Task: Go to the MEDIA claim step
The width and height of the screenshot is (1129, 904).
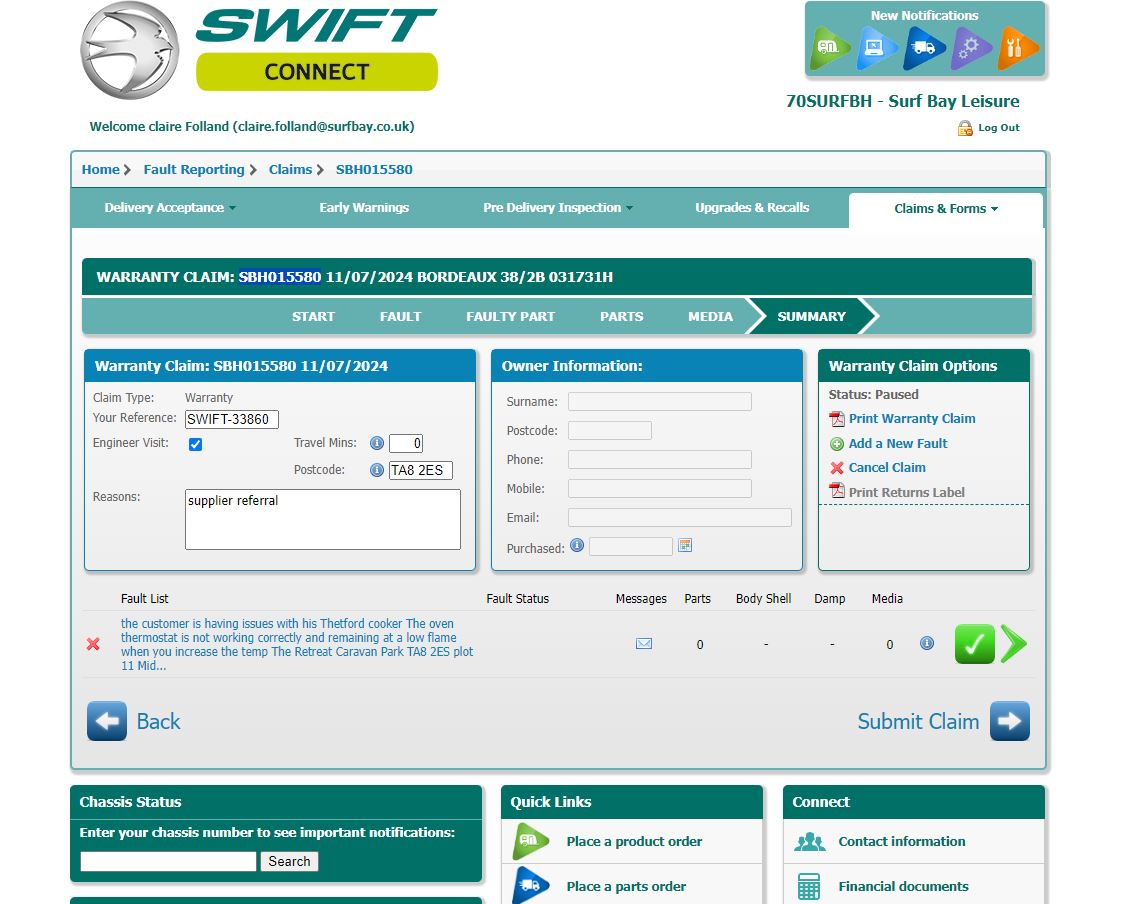Action: click(710, 317)
